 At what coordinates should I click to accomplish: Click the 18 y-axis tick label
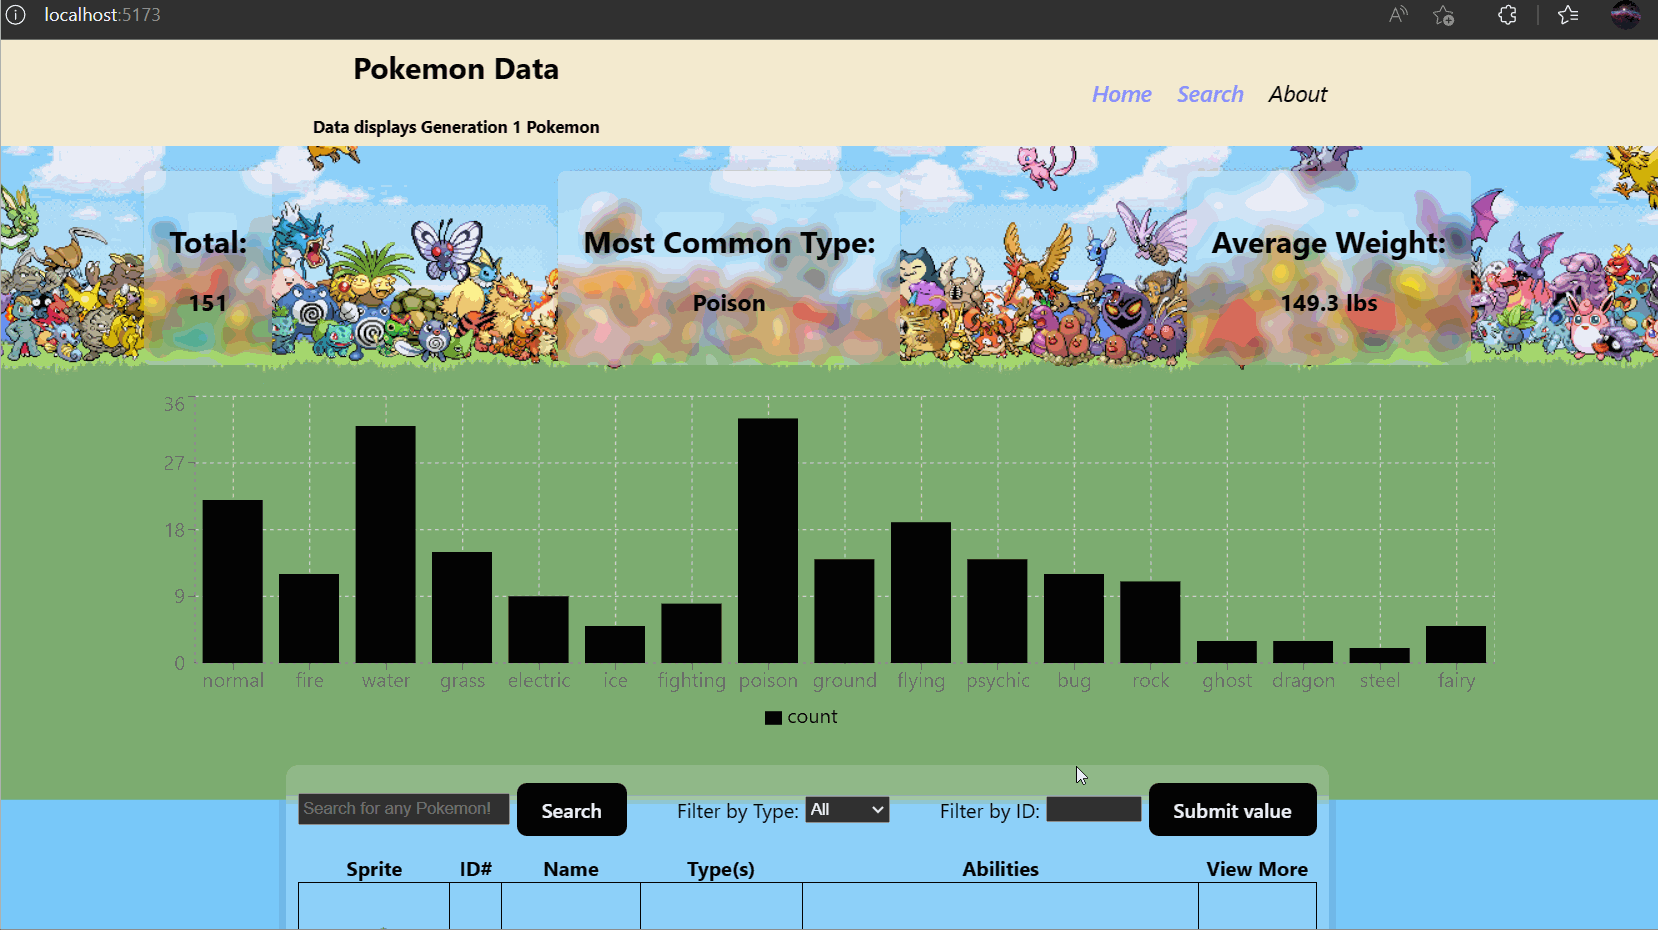tap(175, 530)
